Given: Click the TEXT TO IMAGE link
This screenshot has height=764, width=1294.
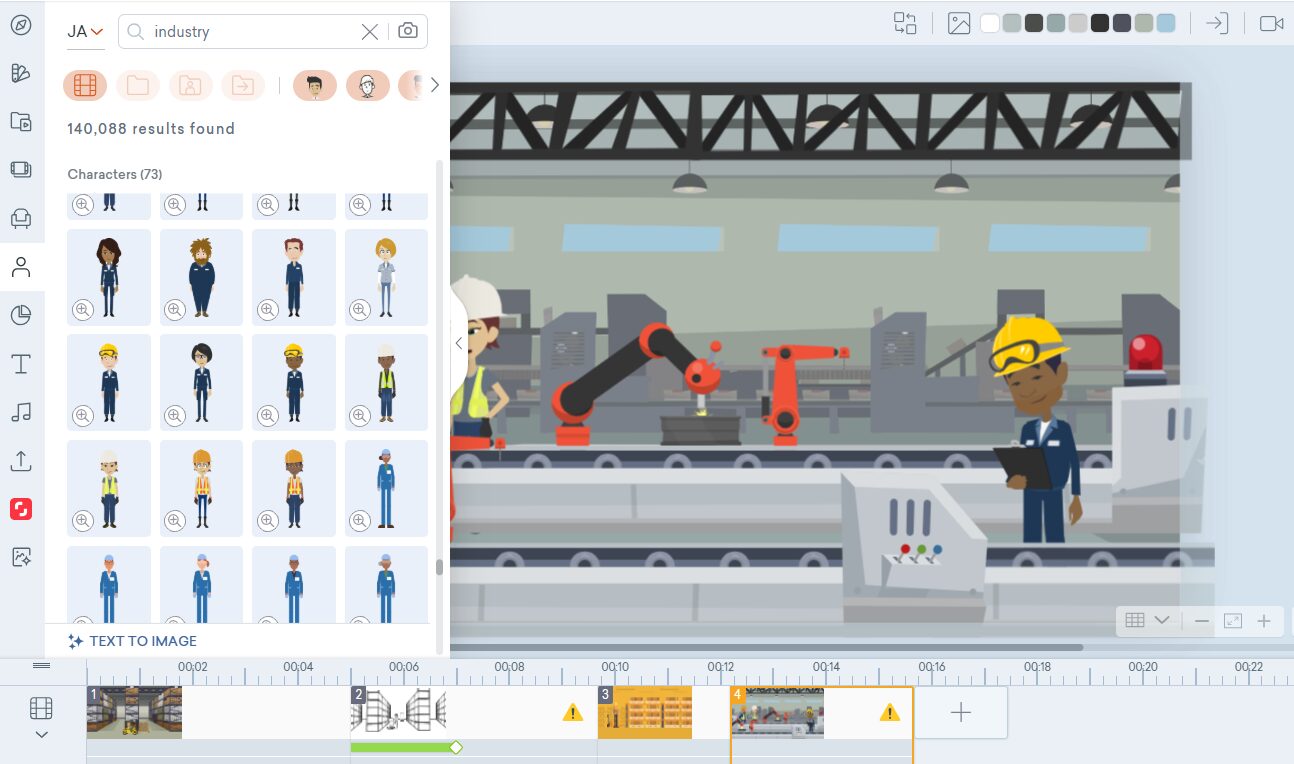Looking at the screenshot, I should (x=132, y=641).
